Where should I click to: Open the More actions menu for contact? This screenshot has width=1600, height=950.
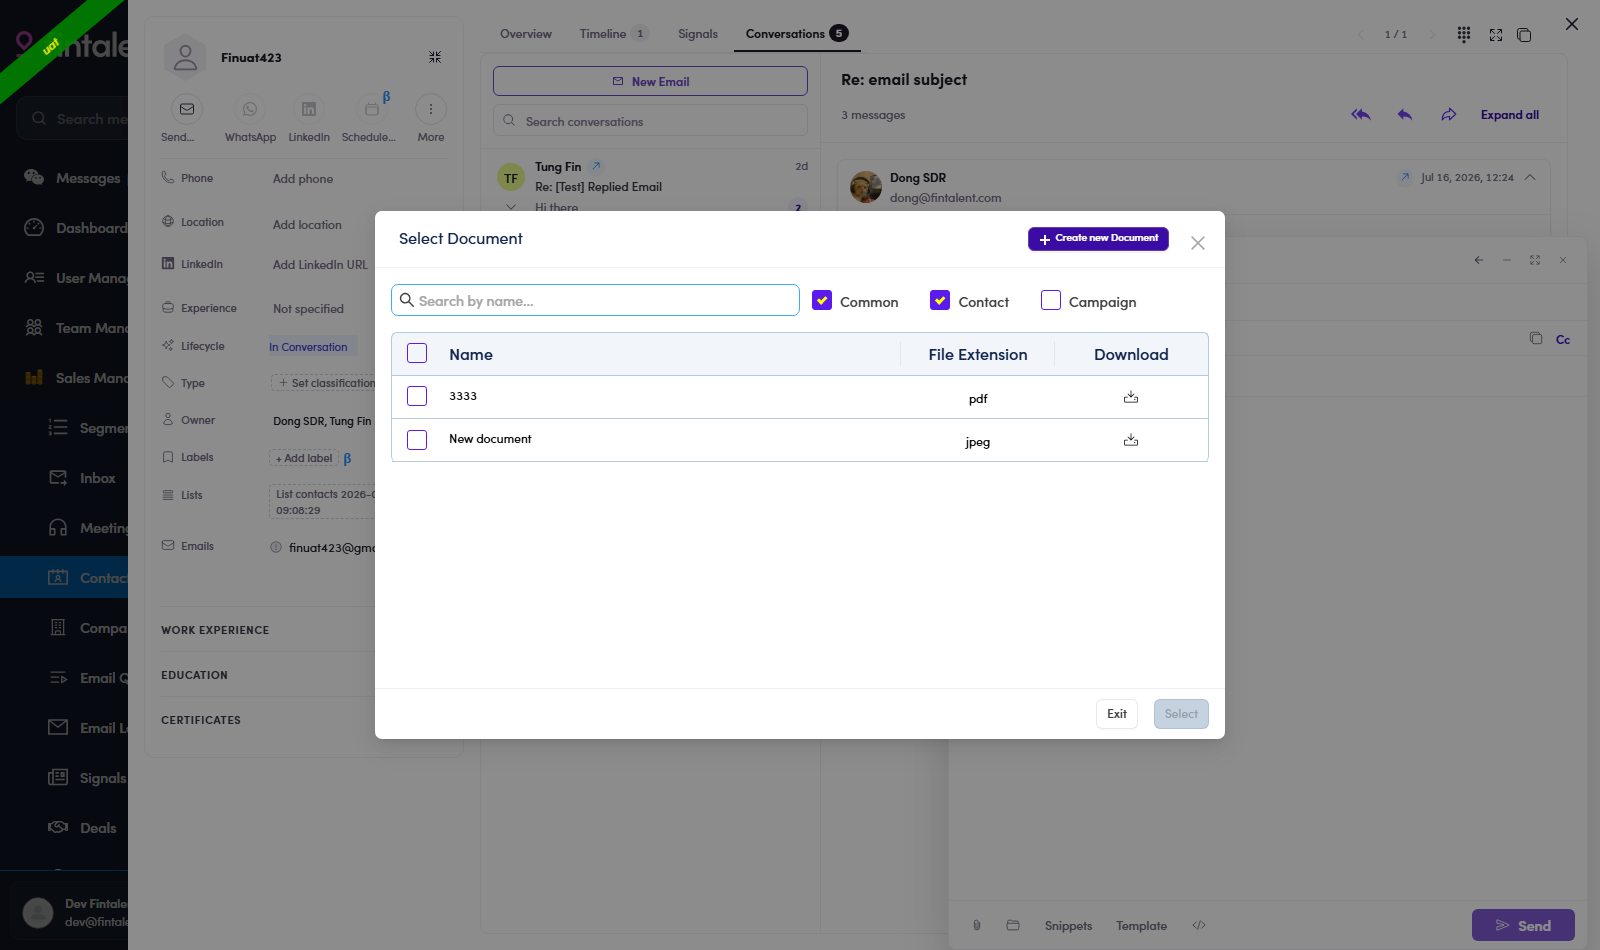pos(431,109)
